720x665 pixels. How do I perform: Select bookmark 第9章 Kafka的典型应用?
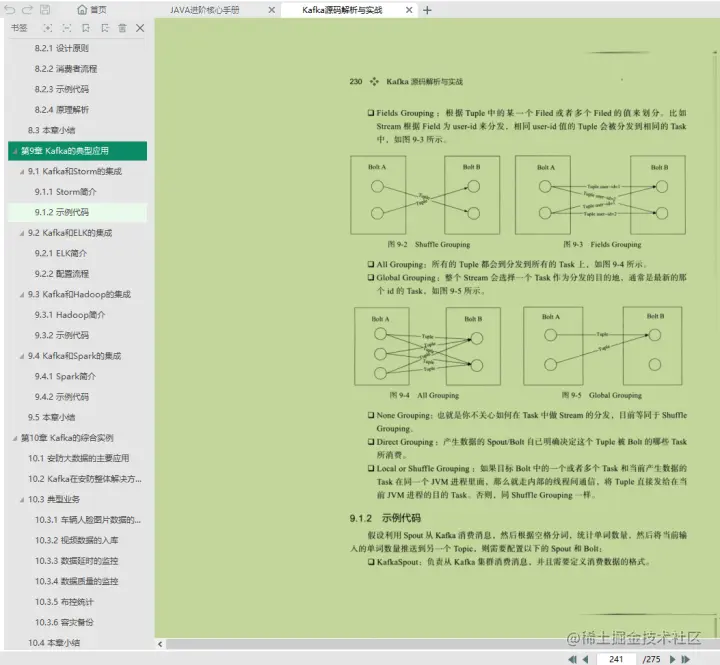click(x=78, y=151)
